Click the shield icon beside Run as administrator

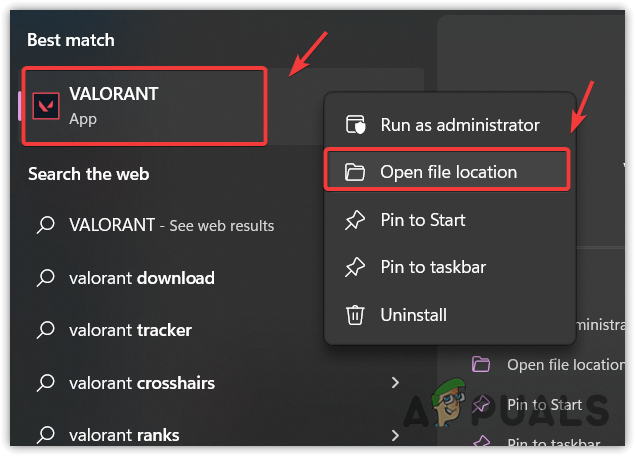point(355,125)
